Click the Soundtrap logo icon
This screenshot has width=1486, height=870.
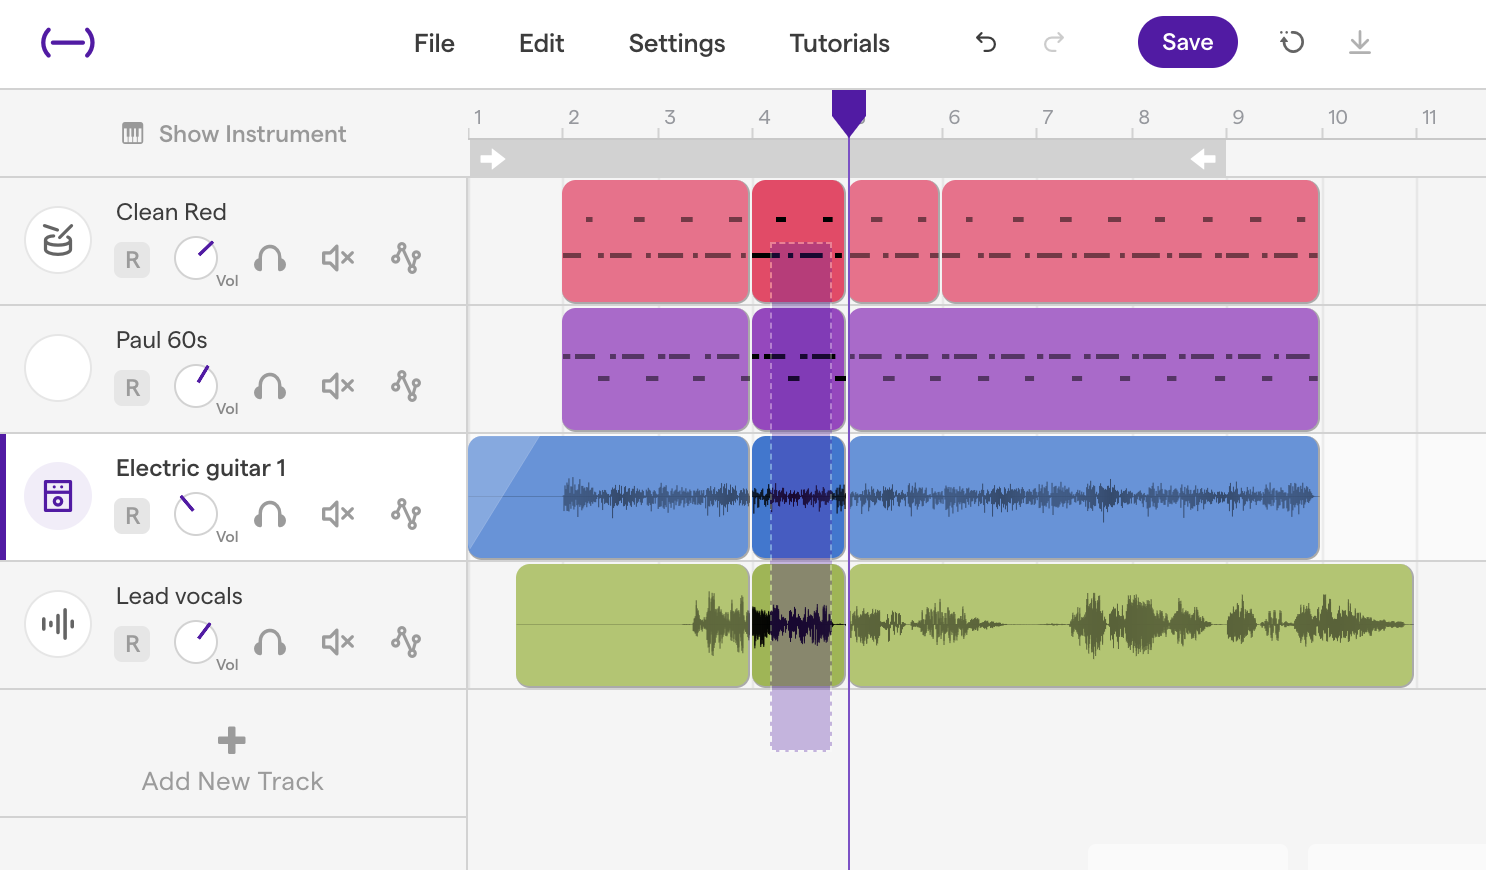tap(67, 42)
